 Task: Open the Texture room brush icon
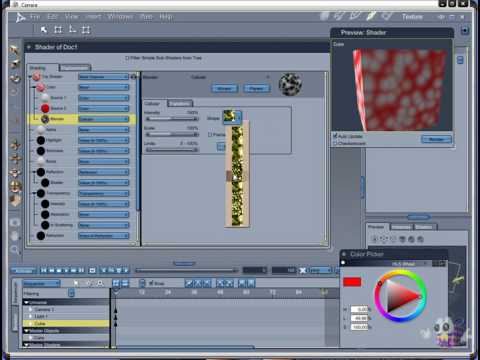(x=372, y=16)
